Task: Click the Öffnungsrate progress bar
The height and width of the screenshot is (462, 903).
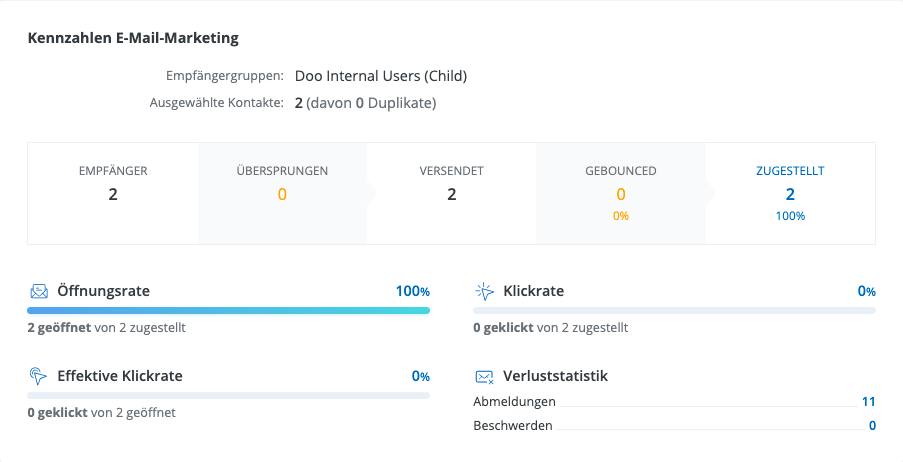Action: pos(228,311)
